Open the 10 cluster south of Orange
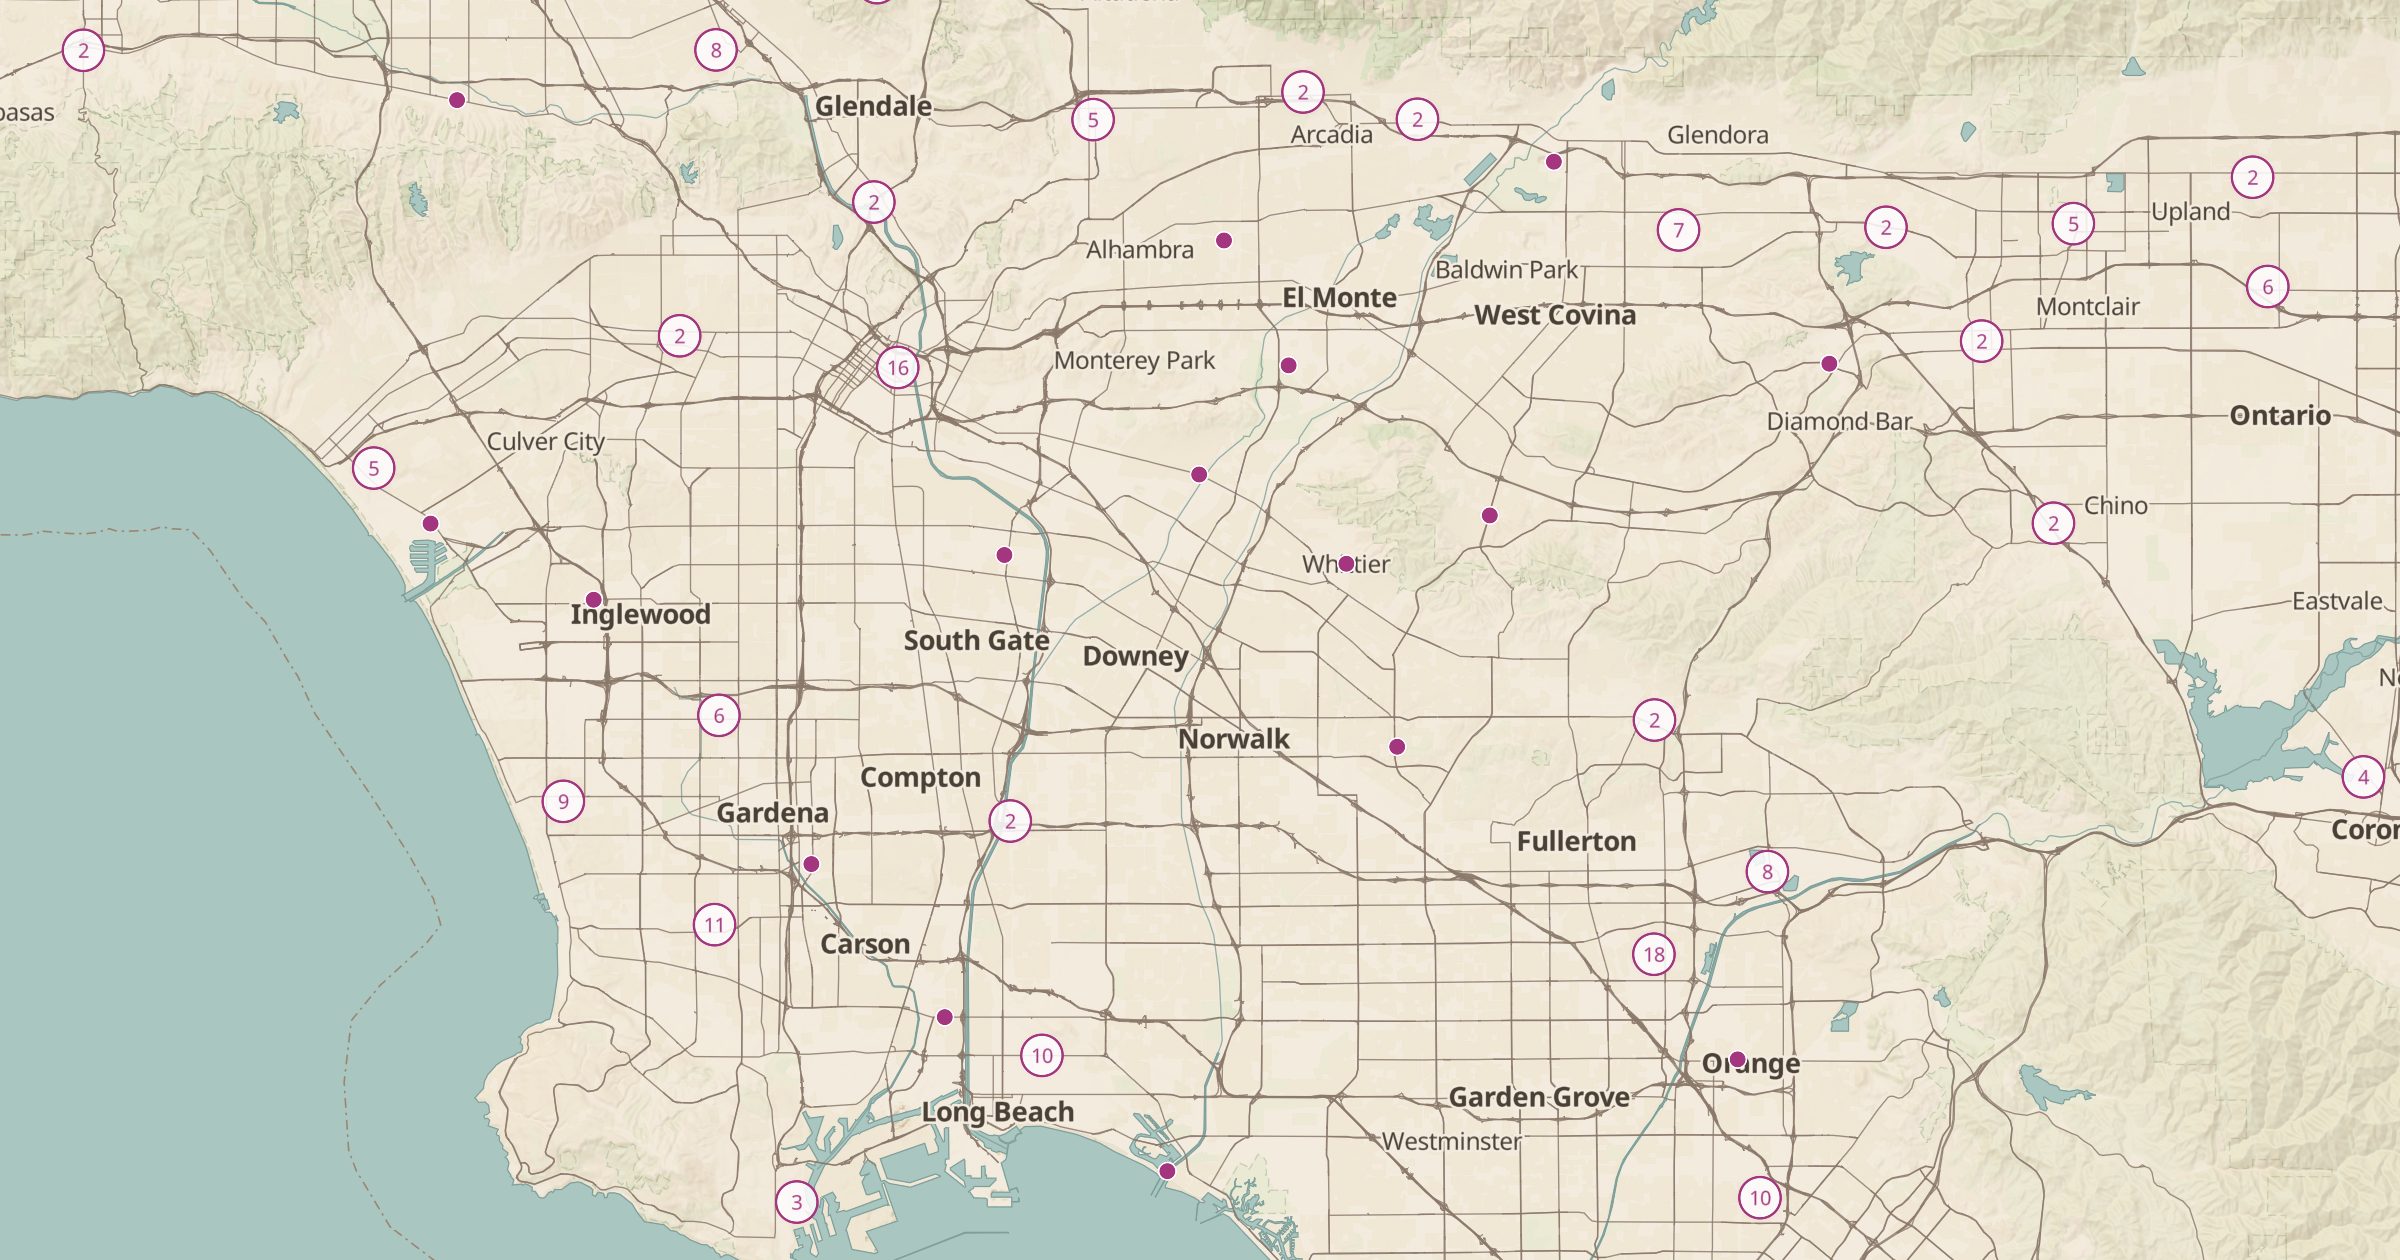 [1760, 1197]
